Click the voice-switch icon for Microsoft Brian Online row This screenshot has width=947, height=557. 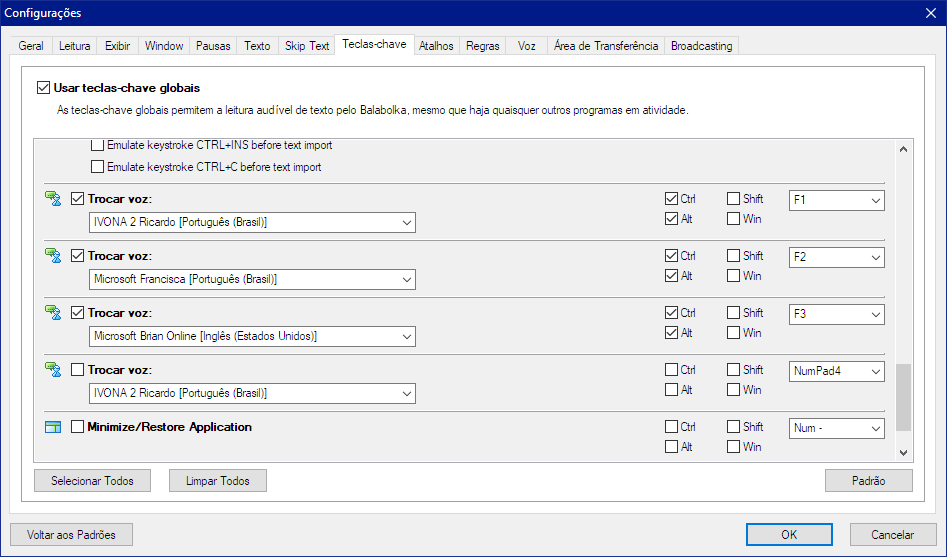[x=53, y=313]
